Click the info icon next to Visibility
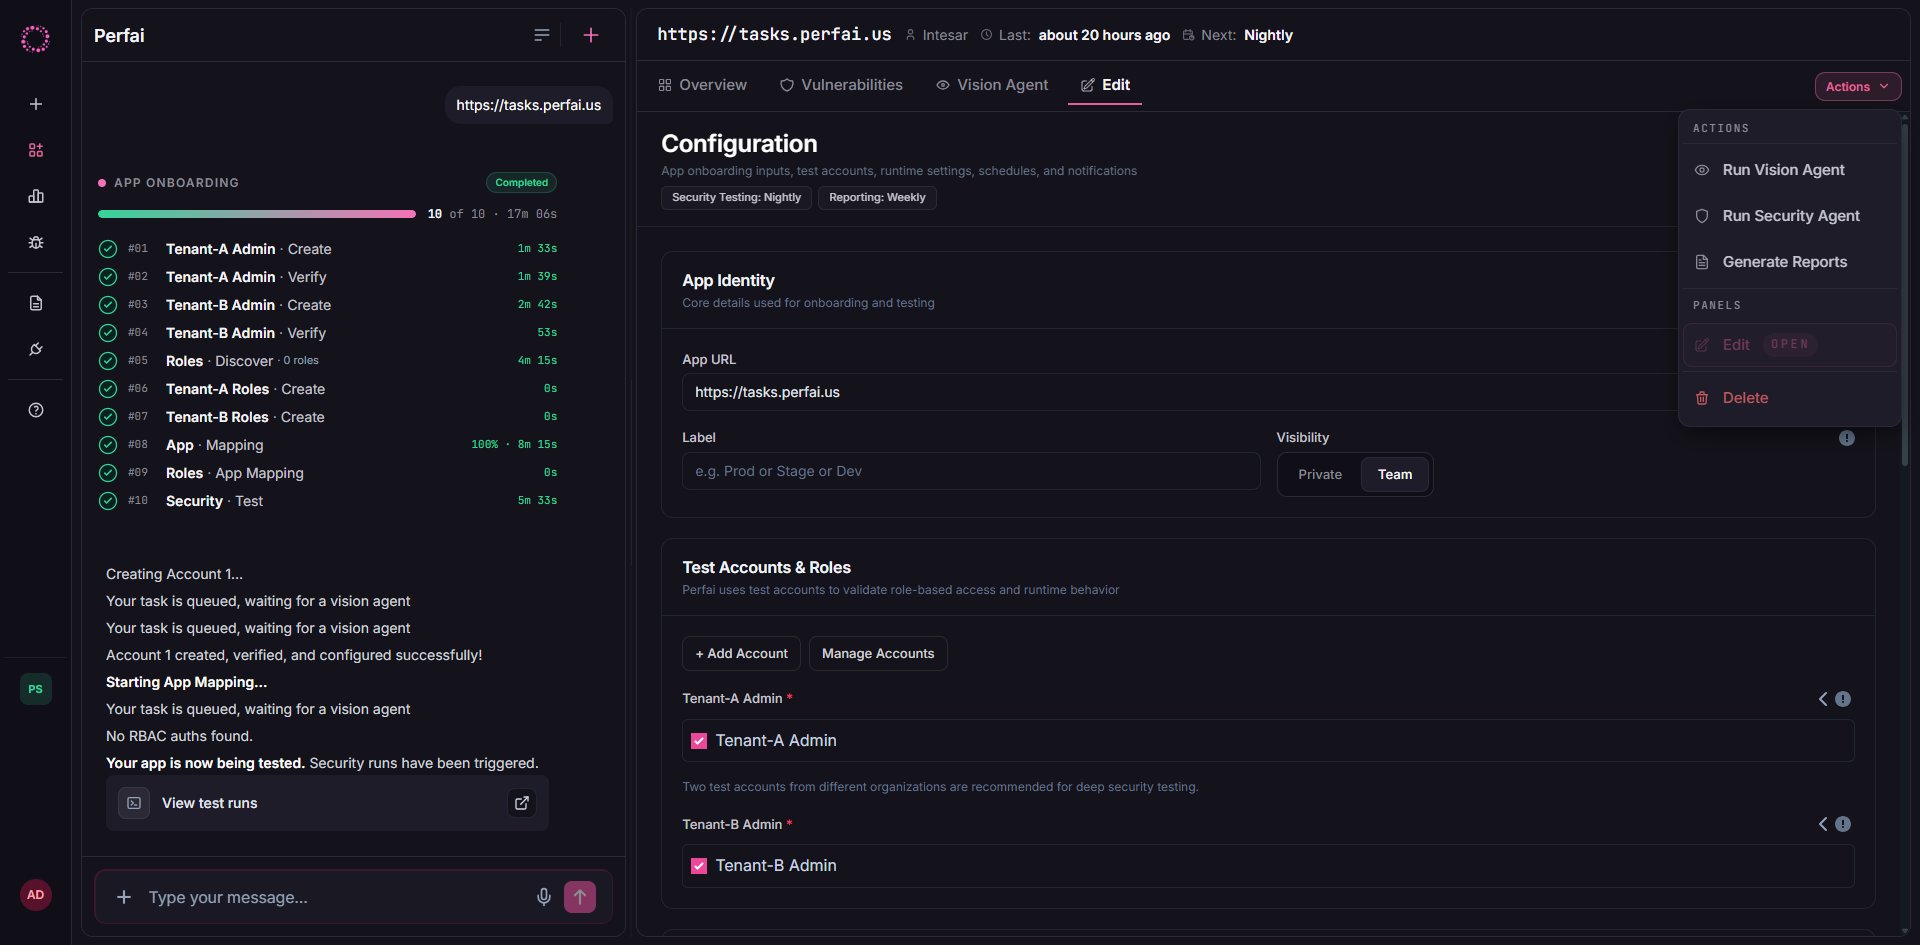This screenshot has width=1920, height=945. [1847, 438]
